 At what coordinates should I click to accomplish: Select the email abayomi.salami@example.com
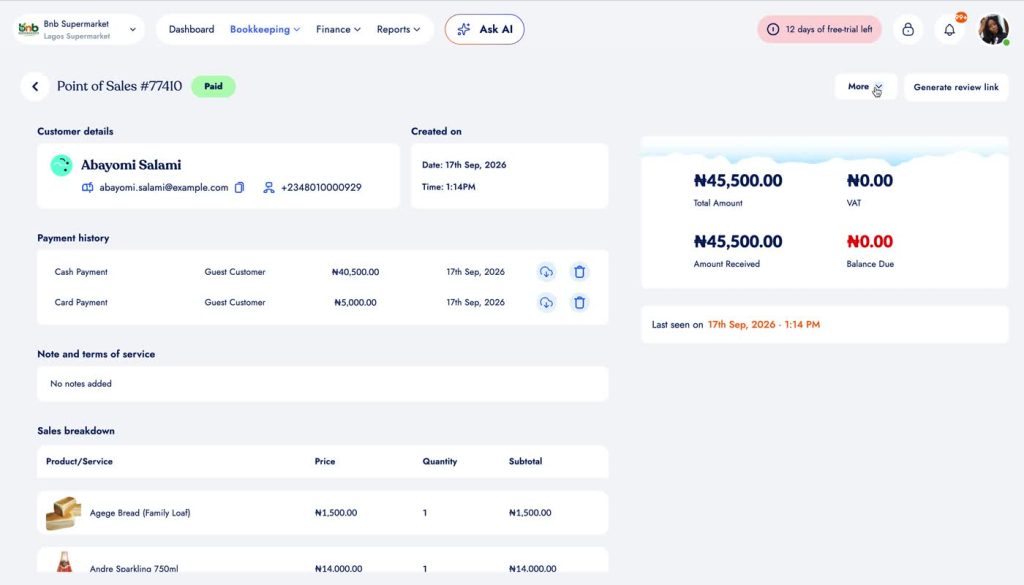point(164,187)
